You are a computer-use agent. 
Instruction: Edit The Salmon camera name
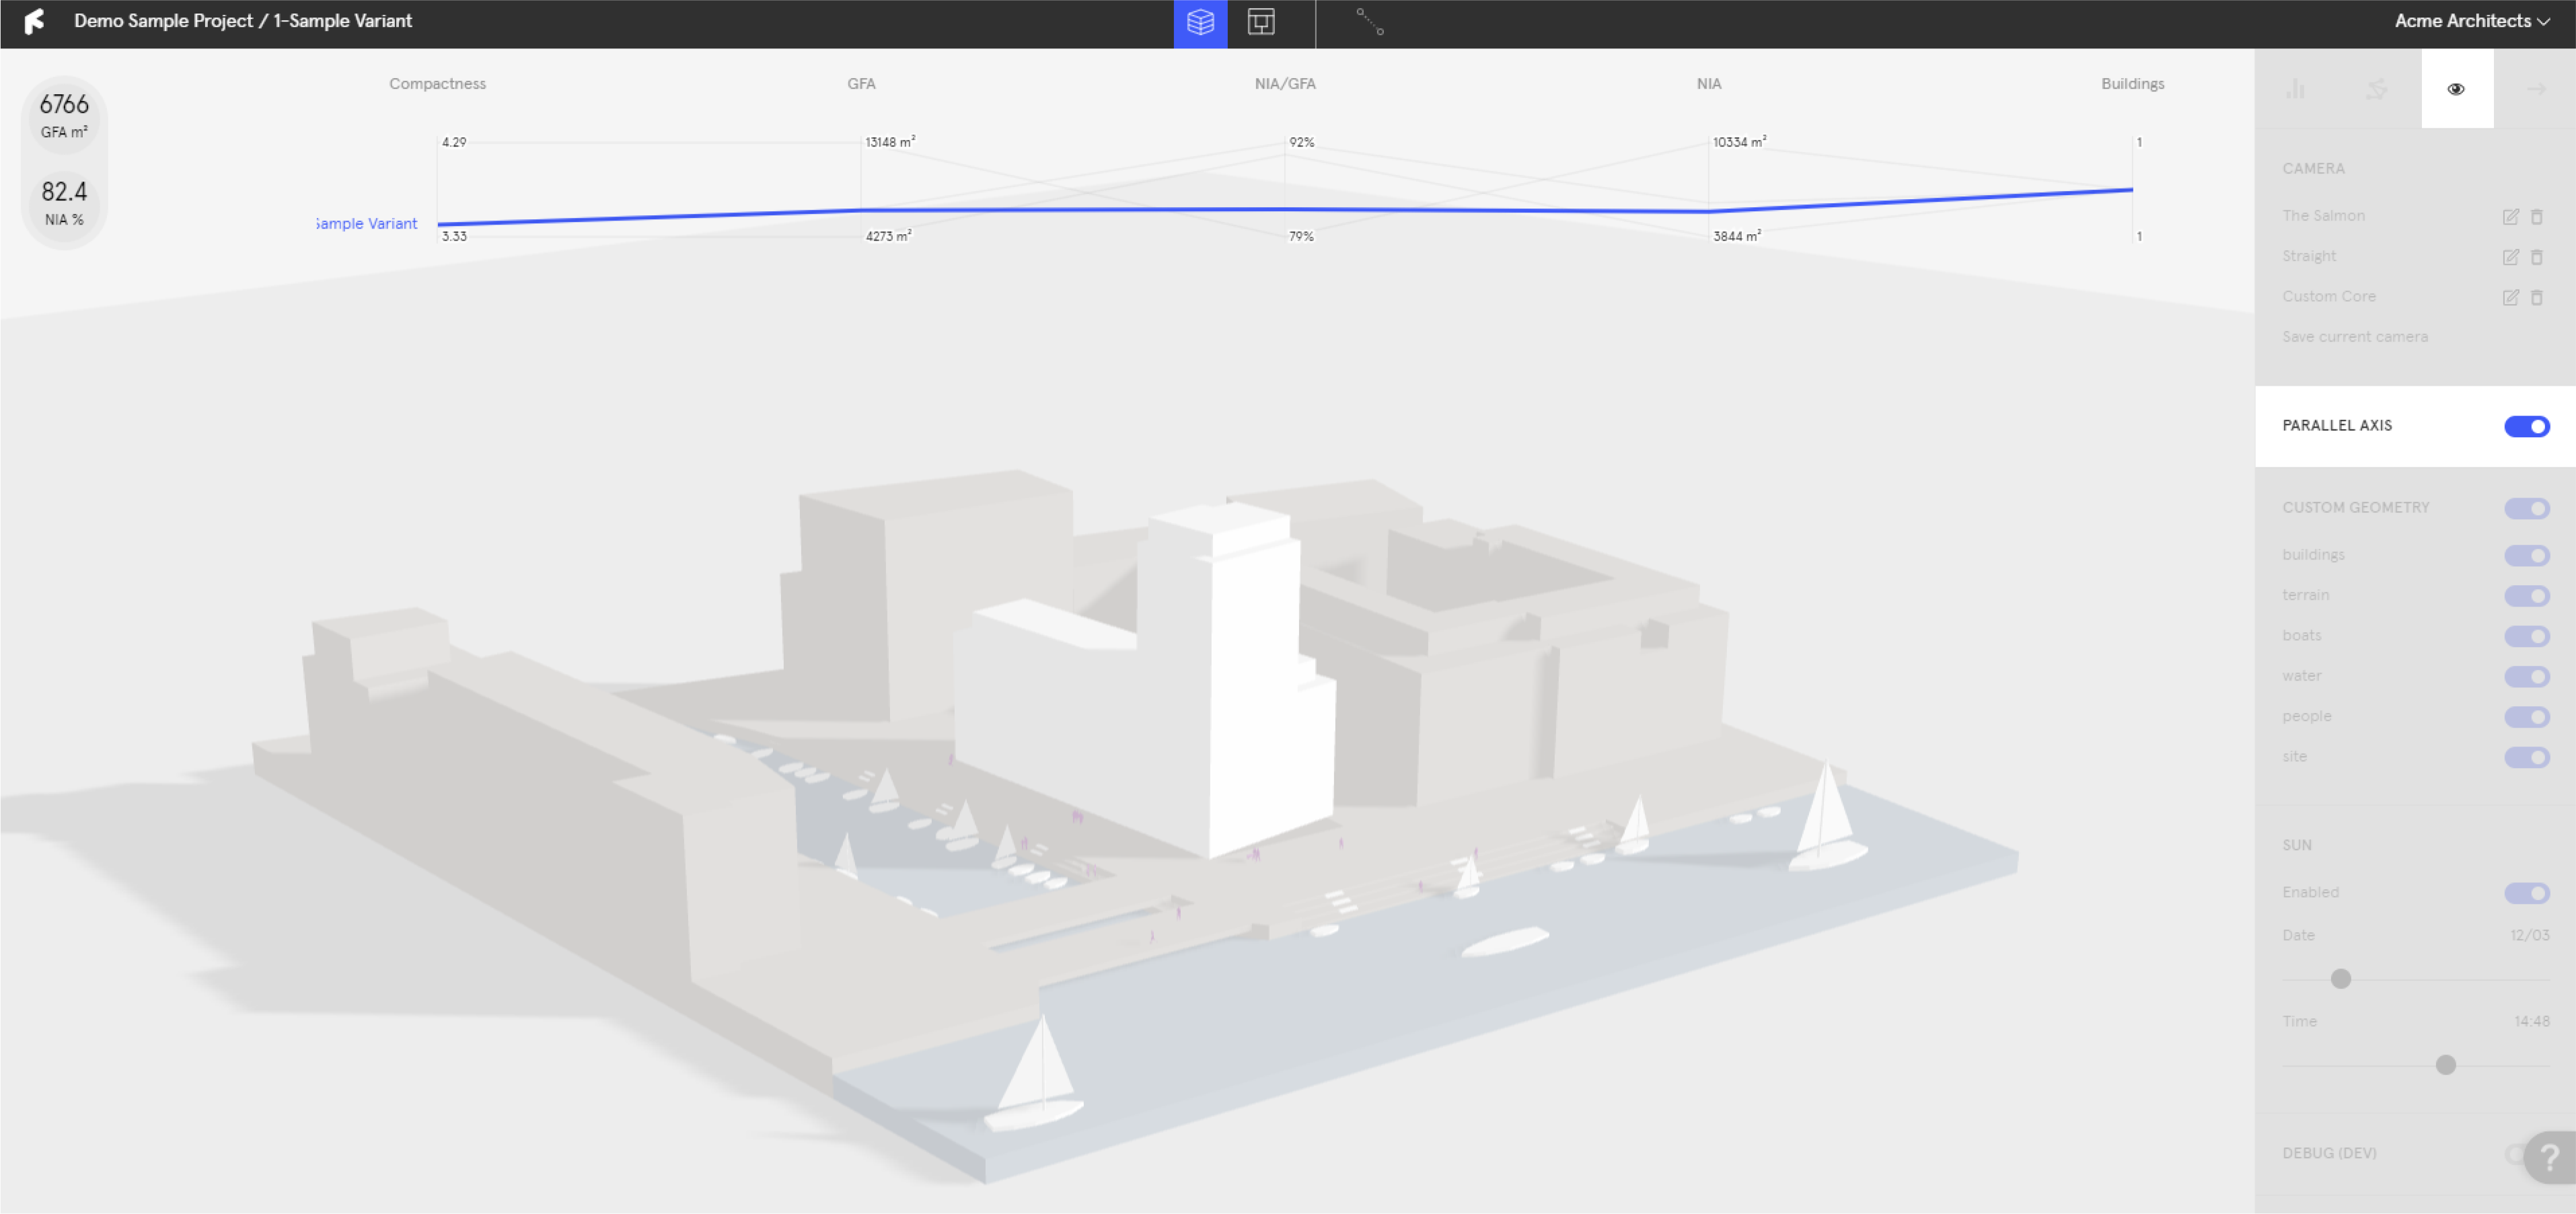point(2510,216)
